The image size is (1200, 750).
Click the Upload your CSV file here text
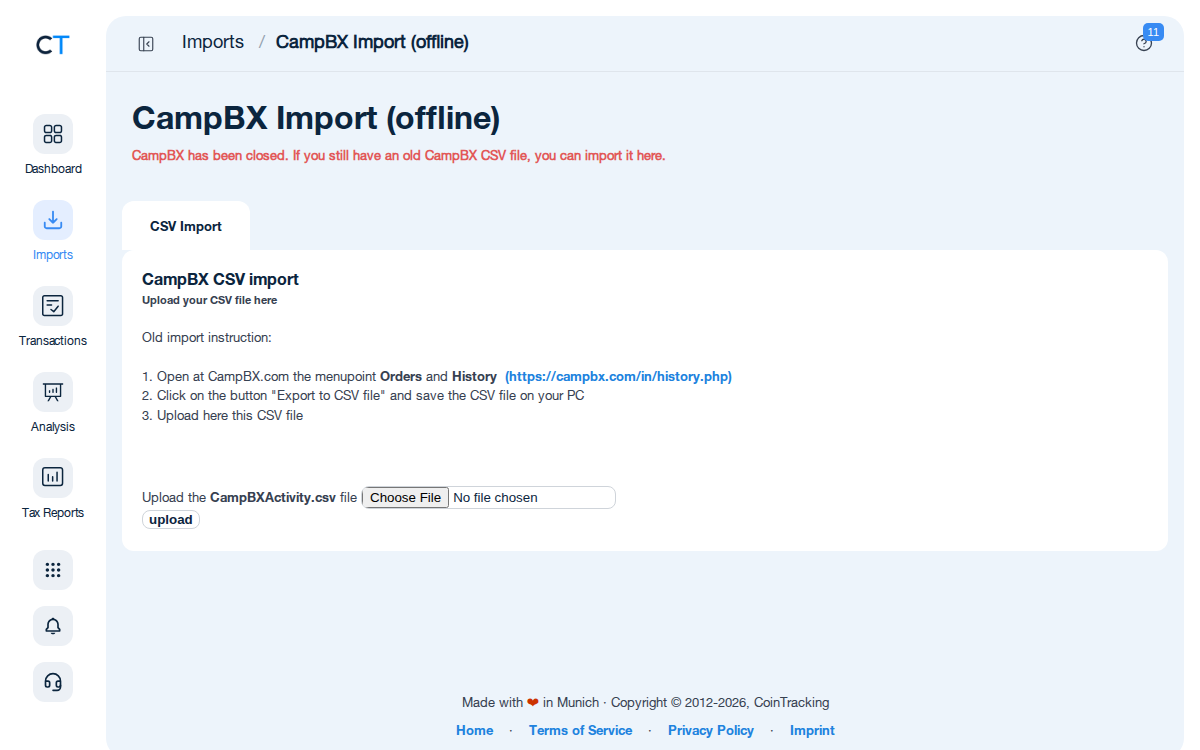point(210,300)
